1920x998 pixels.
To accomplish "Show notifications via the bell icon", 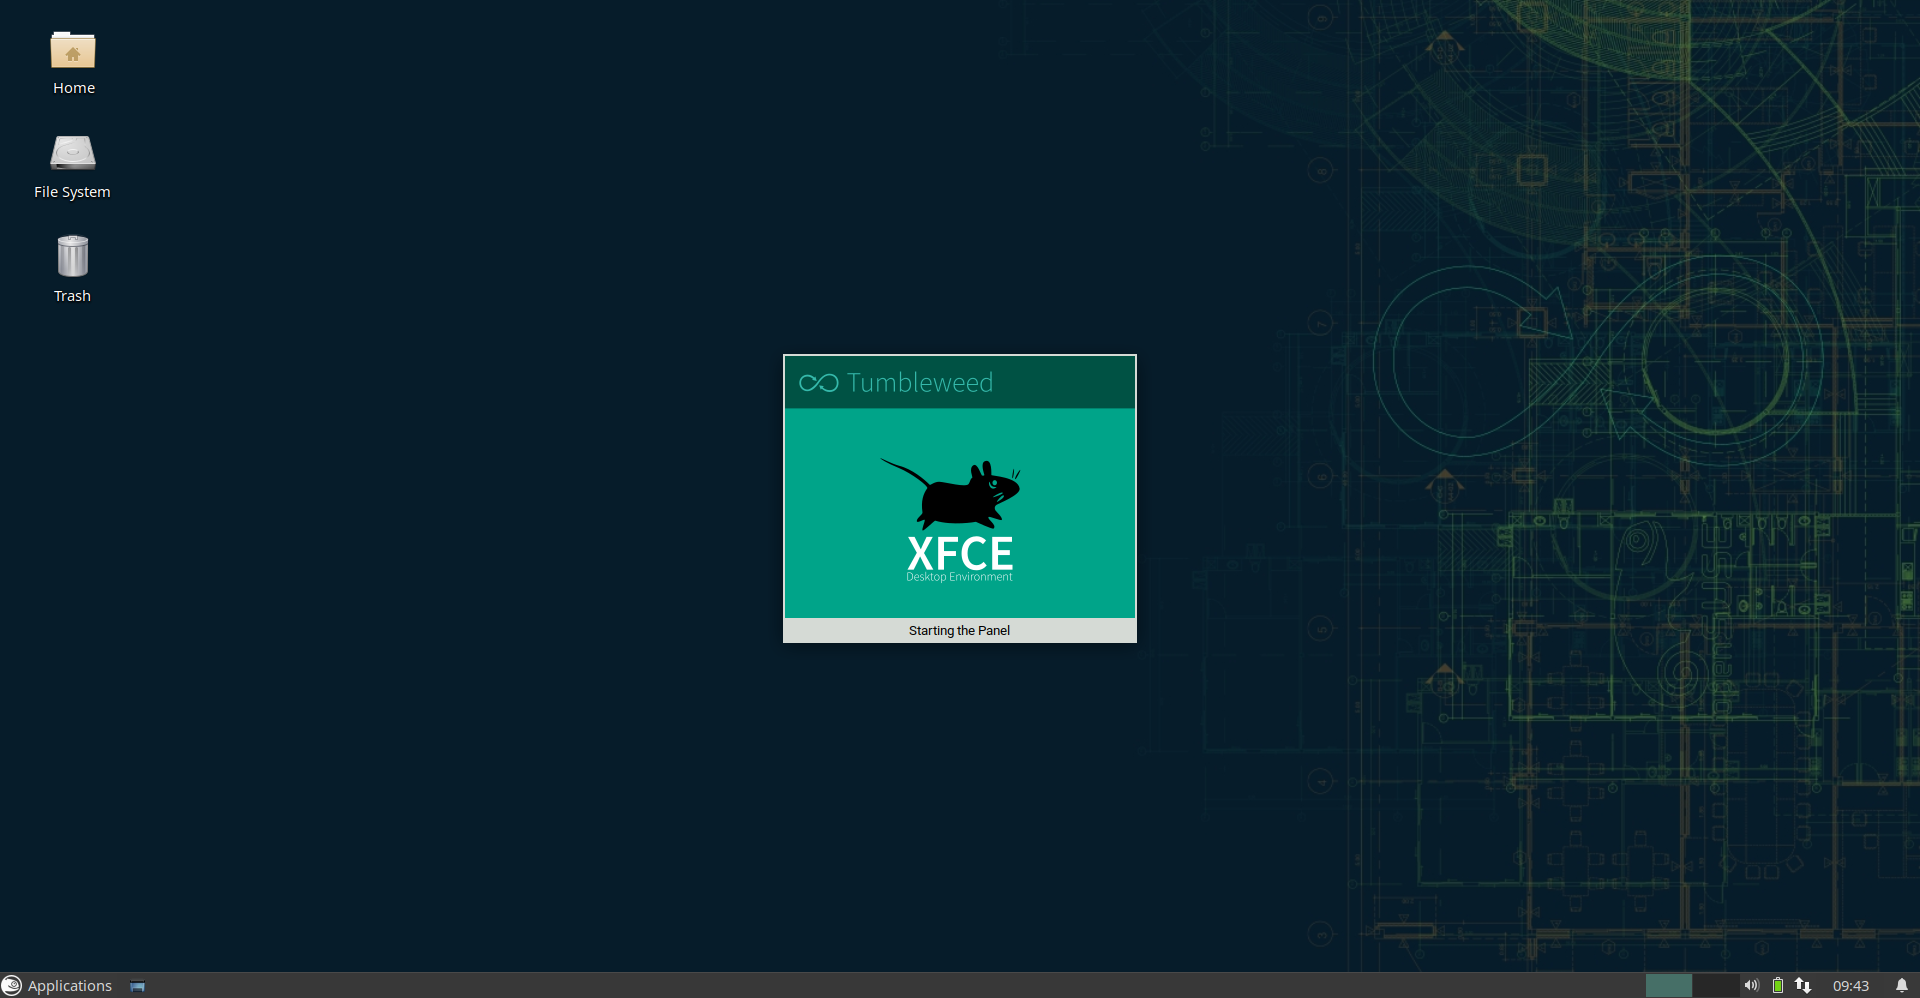I will (1901, 985).
